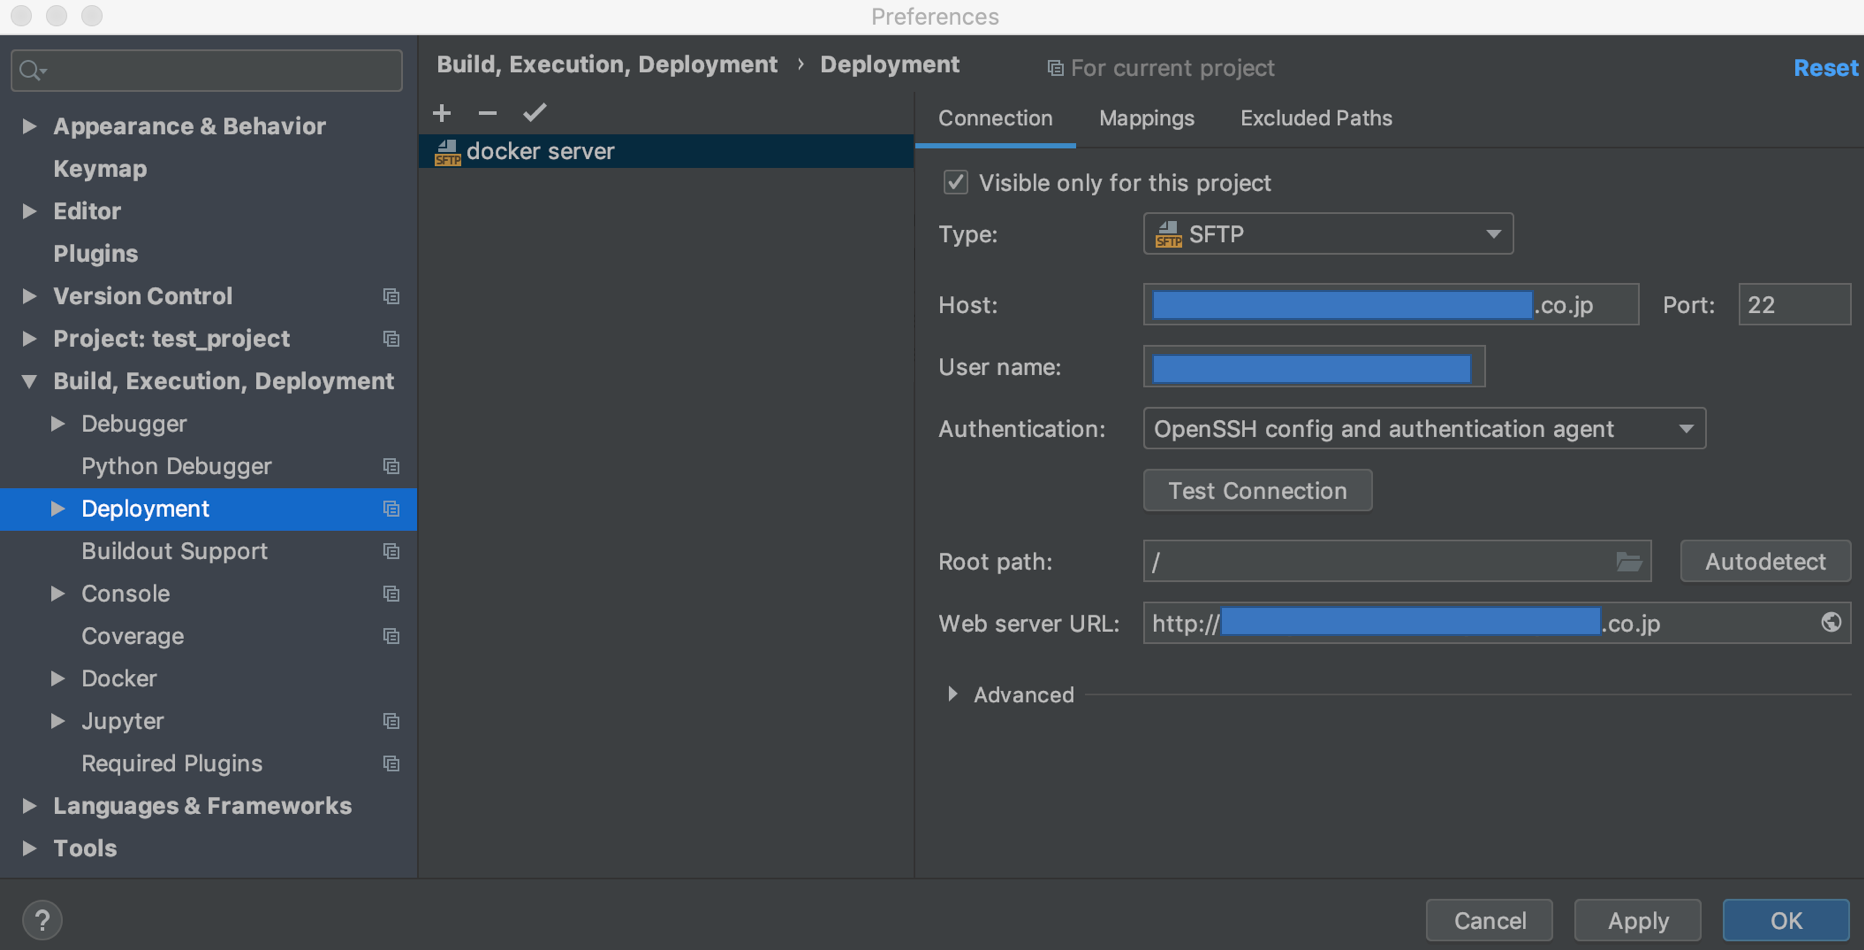
Task: Click the help question mark icon
Action: click(42, 920)
